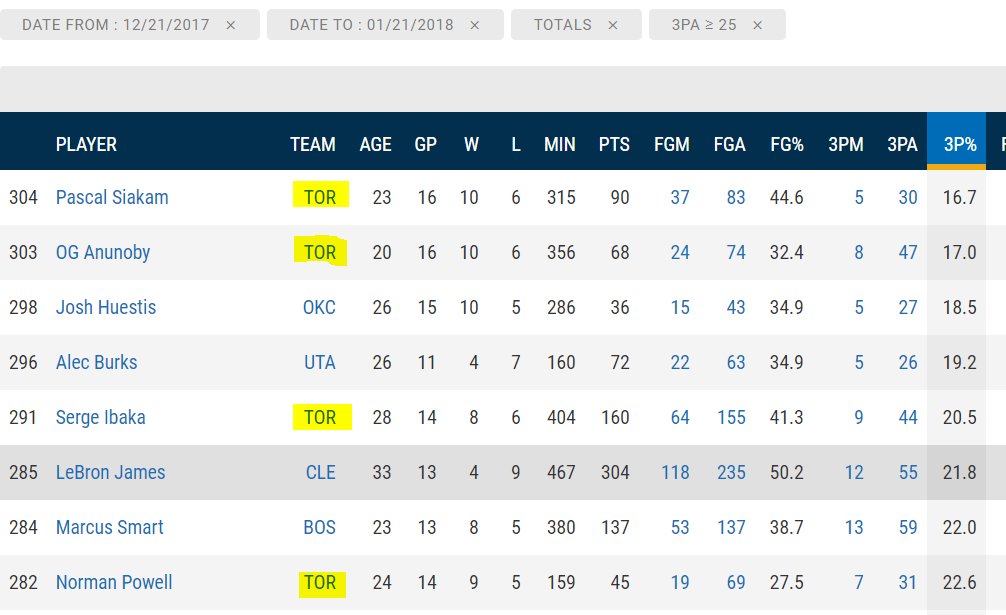The height and width of the screenshot is (615, 1006).
Task: Remove the 3PA ≥ 25 filter
Action: (x=758, y=25)
